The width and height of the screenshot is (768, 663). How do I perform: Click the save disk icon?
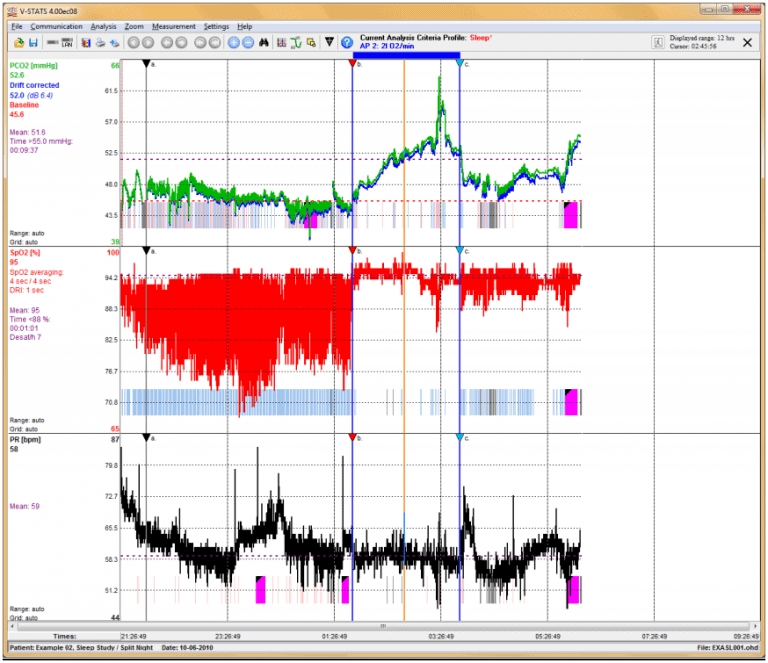click(33, 43)
